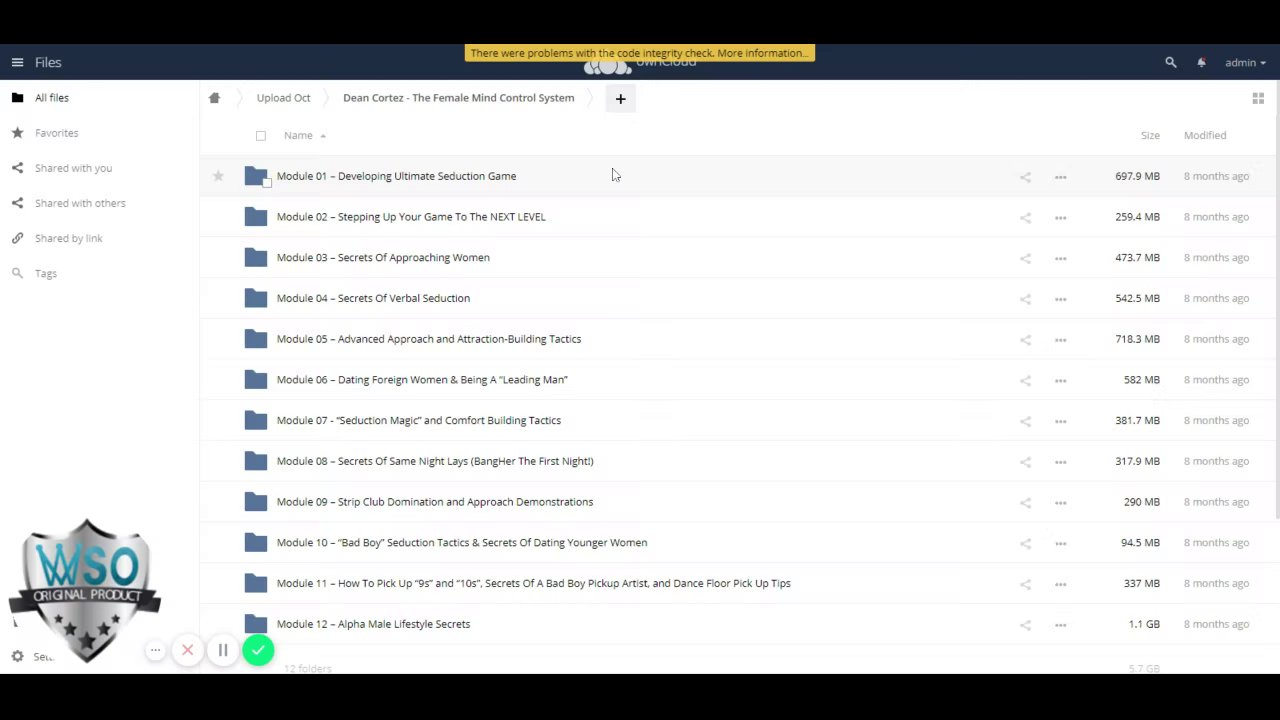Toggle grid view icon
The image size is (1280, 720).
click(1258, 98)
